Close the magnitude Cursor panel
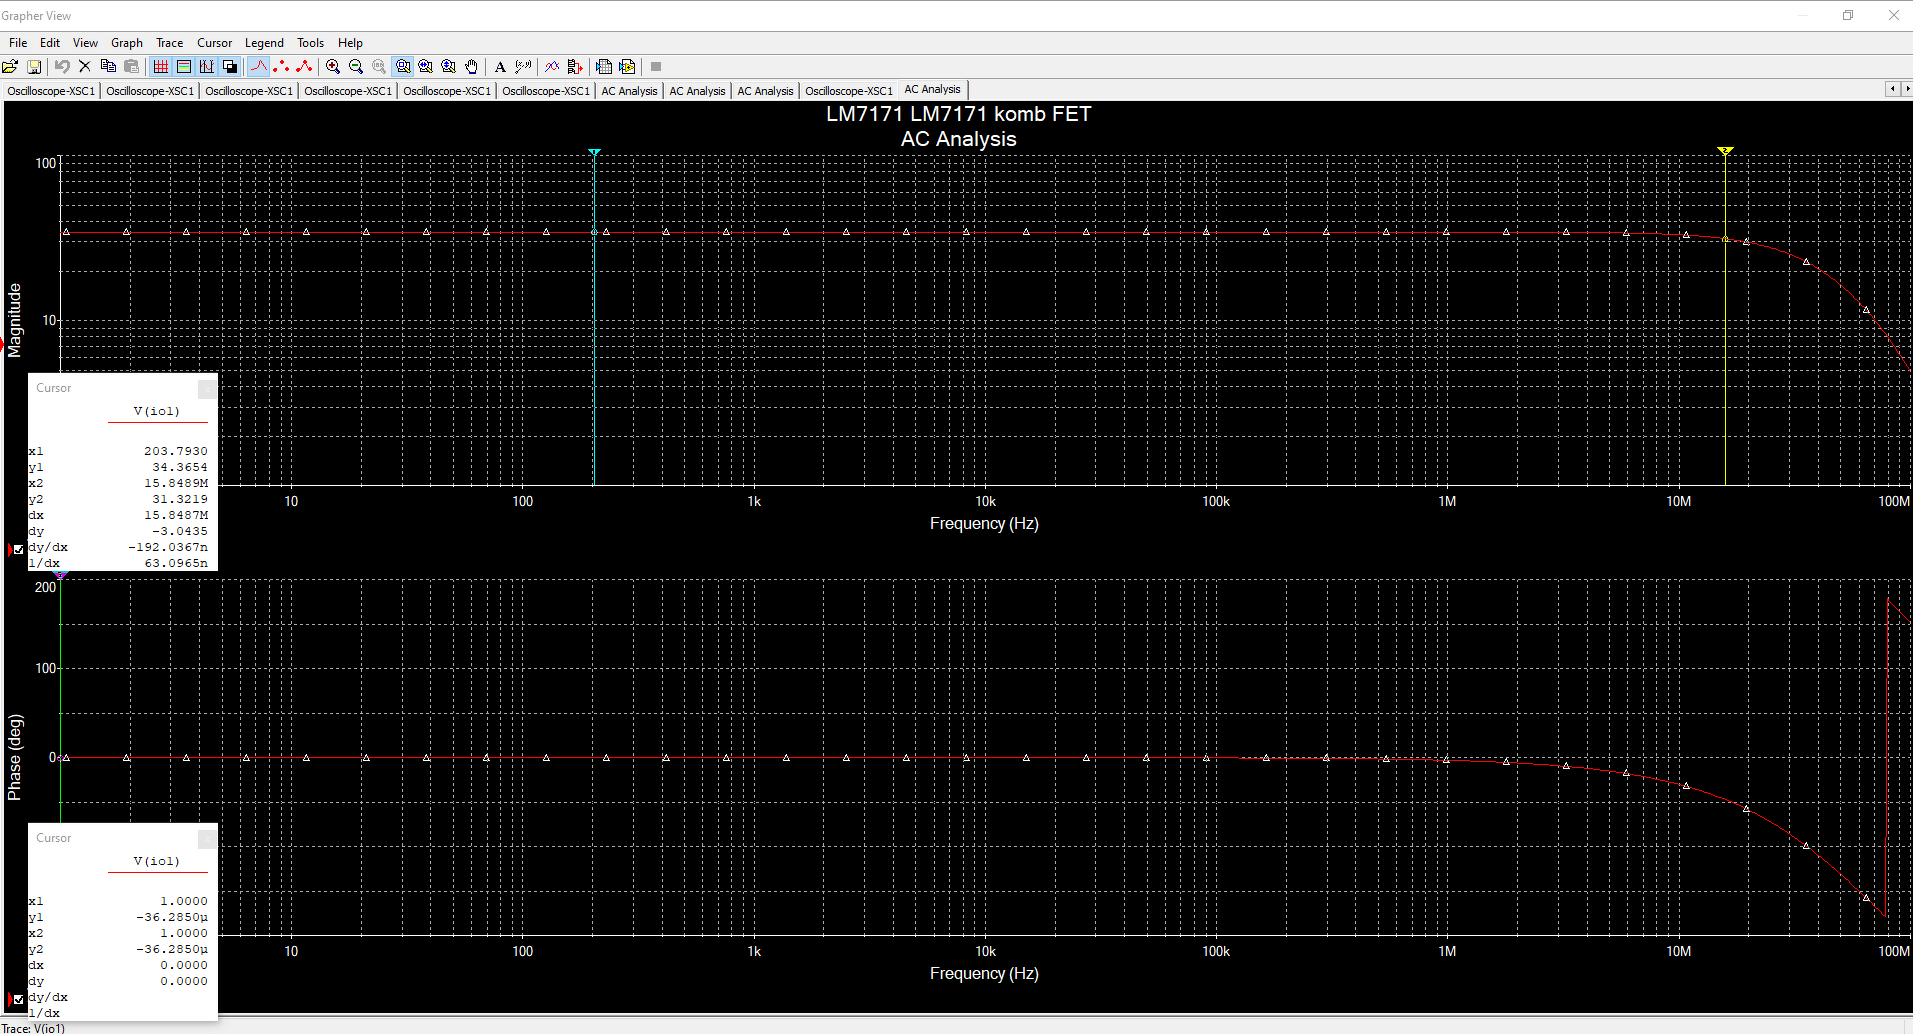Viewport: 1913px width, 1034px height. point(207,388)
